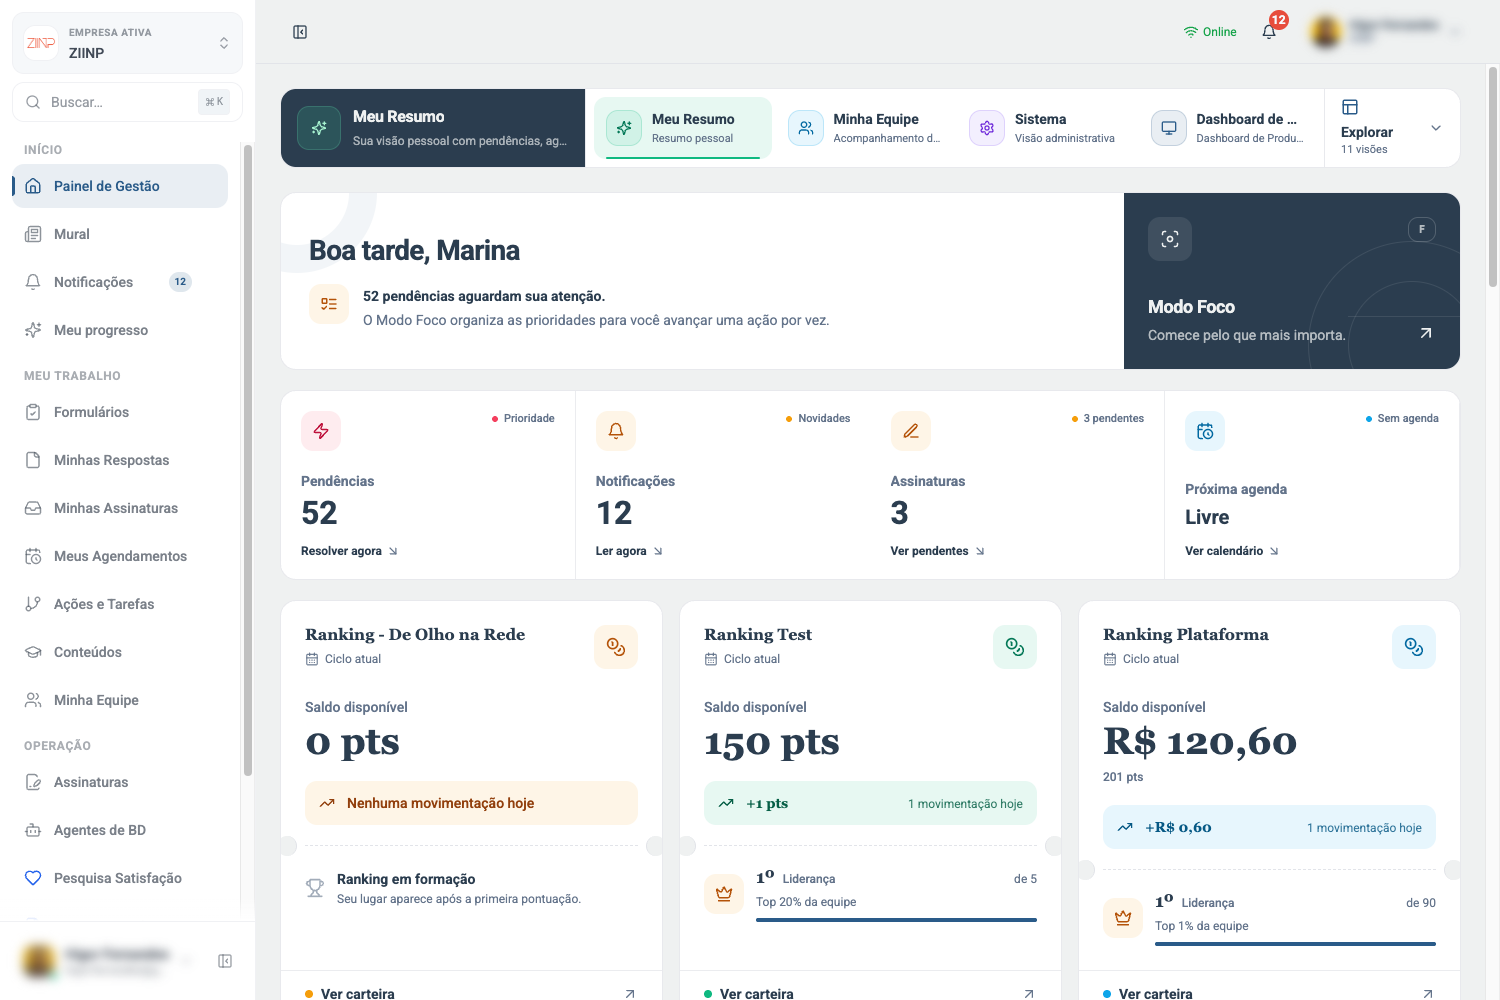Click the Notificações card bell icon
Screen dimensions: 1500x1000
coord(616,431)
